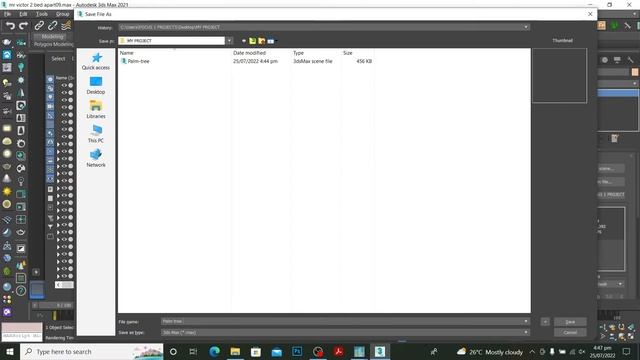Click Scene Explorer horizontal scrollbar
The width and height of the screenshot is (640, 360).
pyautogui.click(x=64, y=285)
